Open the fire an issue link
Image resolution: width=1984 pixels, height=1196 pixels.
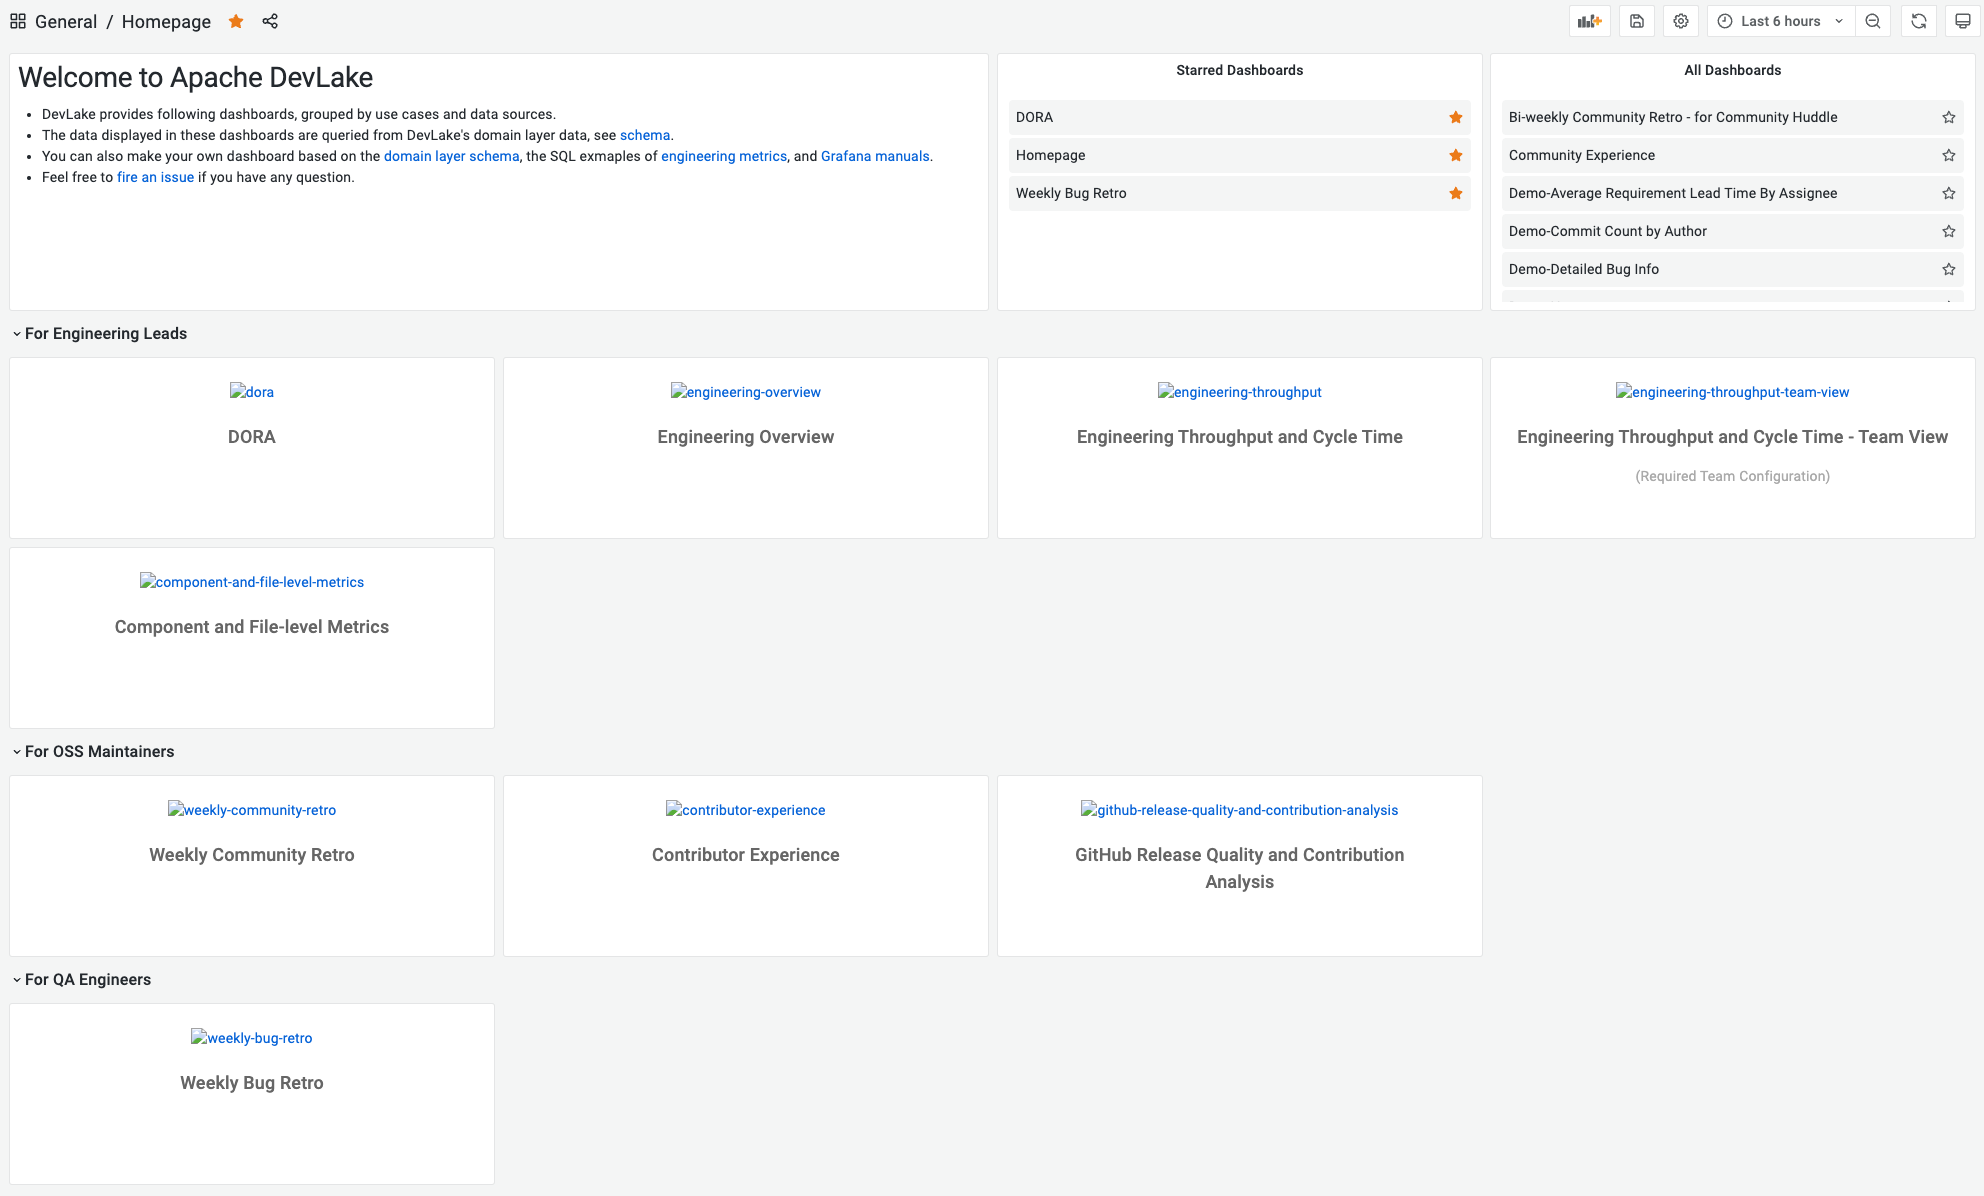pos(155,177)
